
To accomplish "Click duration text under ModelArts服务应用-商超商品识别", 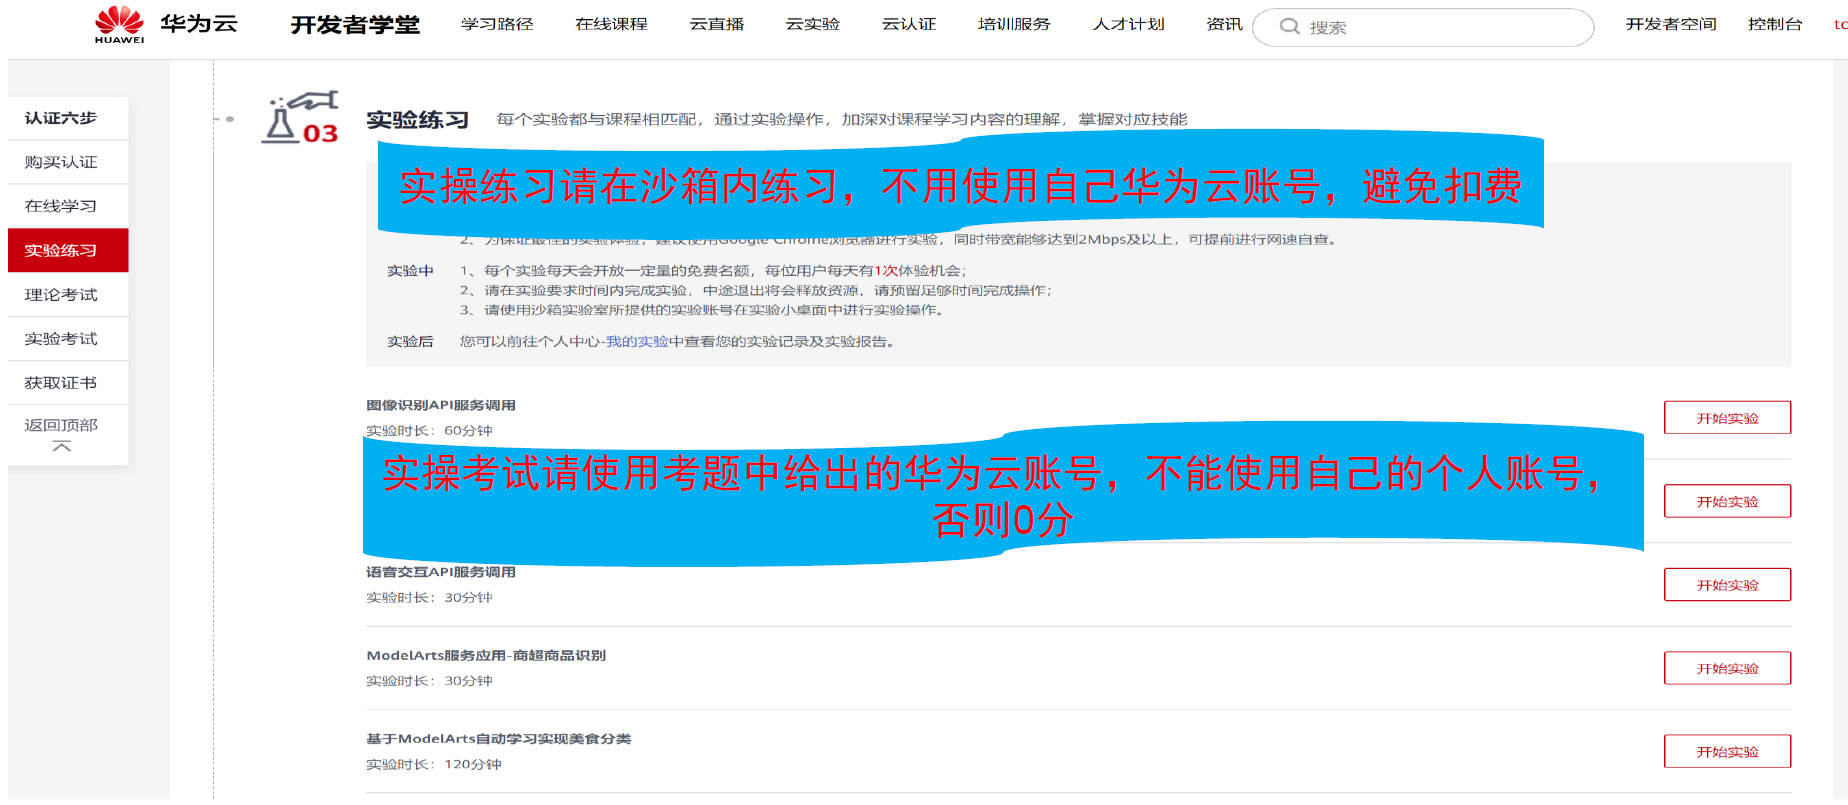I will click(x=429, y=681).
